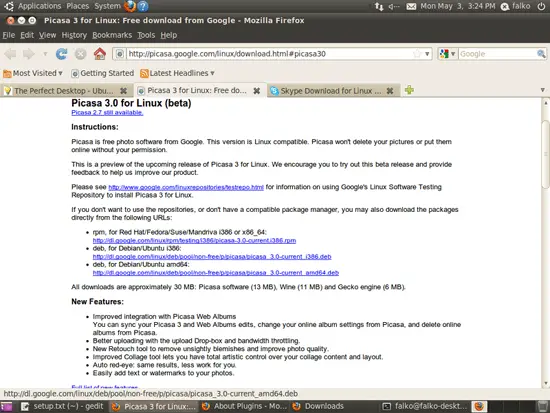Click the Forward navigation arrow
Image resolution: width=550 pixels, height=413 pixels.
point(29,54)
